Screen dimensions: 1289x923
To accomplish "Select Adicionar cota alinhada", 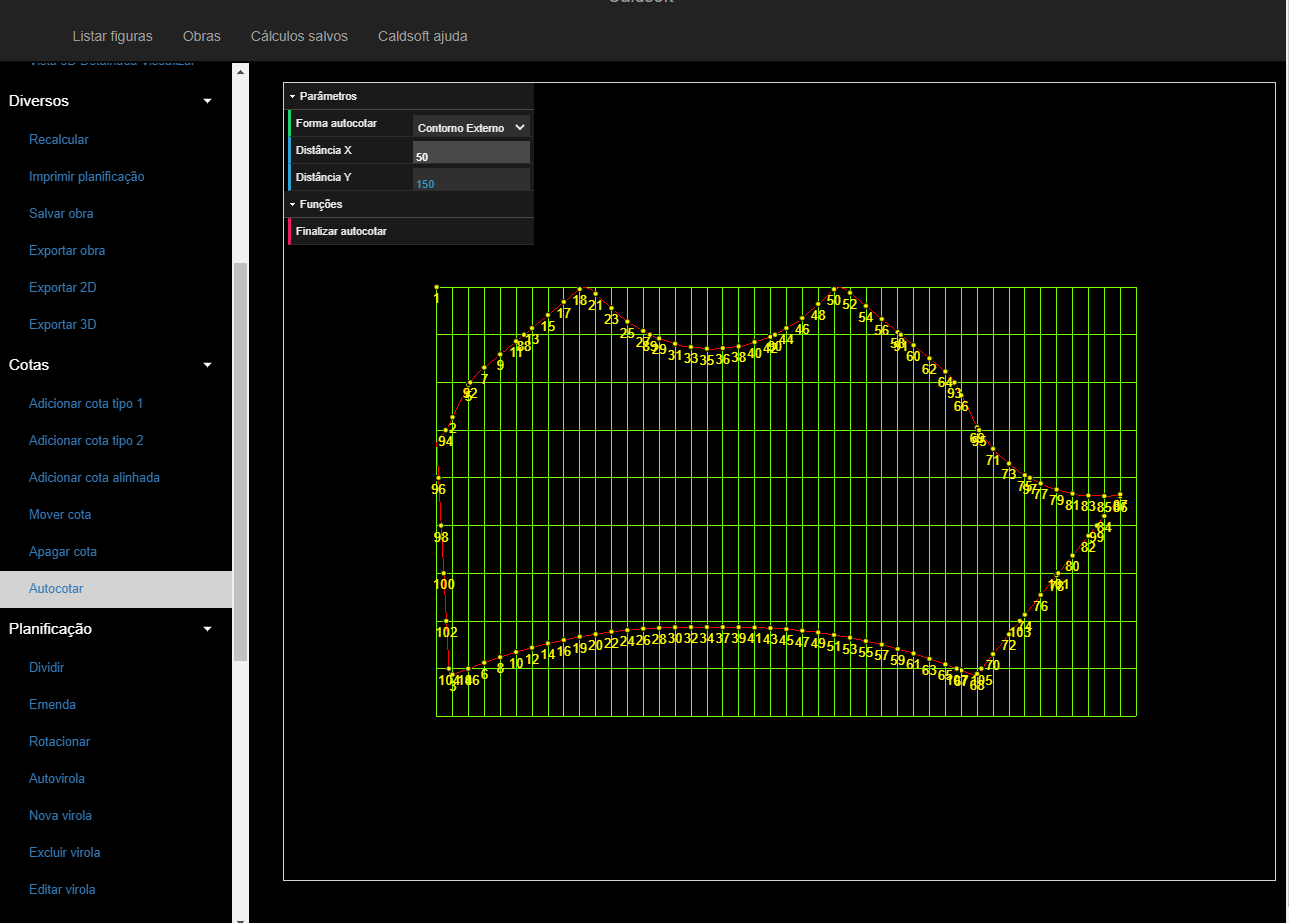I will 94,478.
